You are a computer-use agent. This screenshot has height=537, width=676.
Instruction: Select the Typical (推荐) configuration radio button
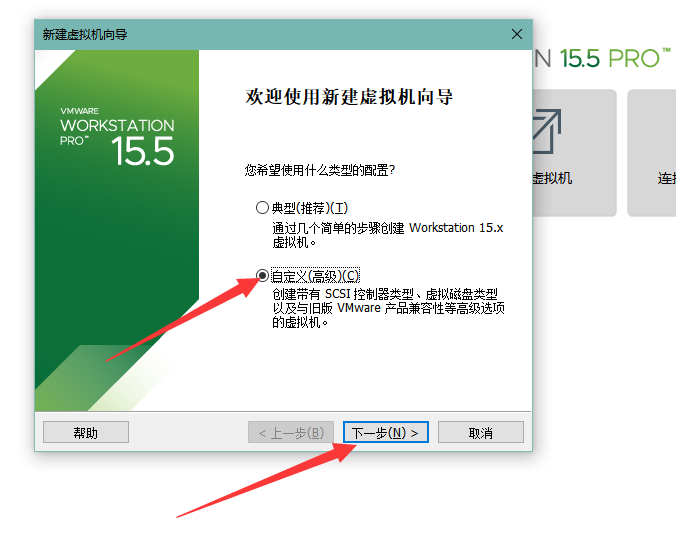tap(262, 208)
